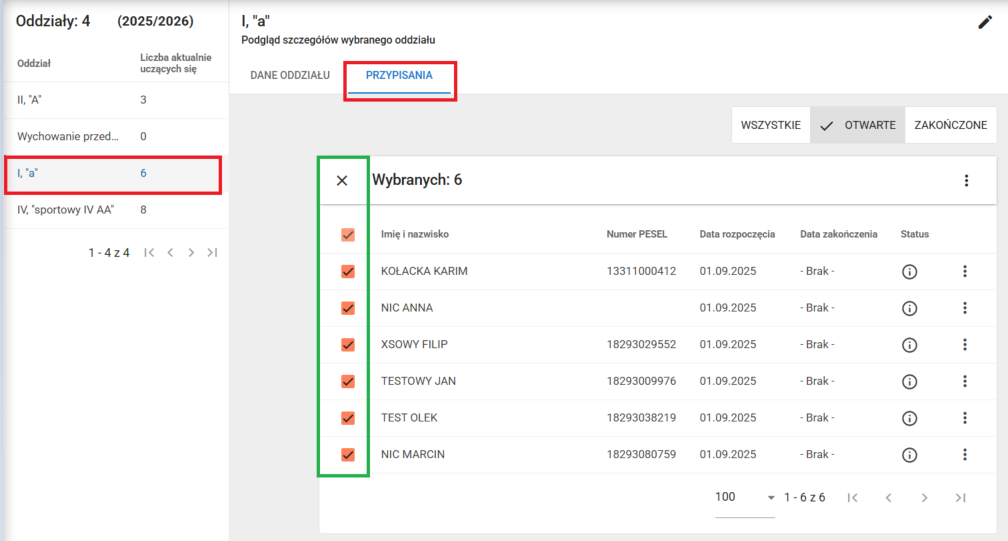Select class IV "sportowy IV AA" in list
1008x541 pixels.
(65, 210)
